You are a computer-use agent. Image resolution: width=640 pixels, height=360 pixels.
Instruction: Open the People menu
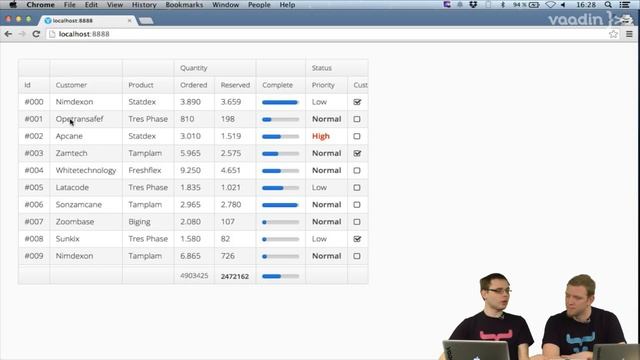pyautogui.click(x=259, y=5)
